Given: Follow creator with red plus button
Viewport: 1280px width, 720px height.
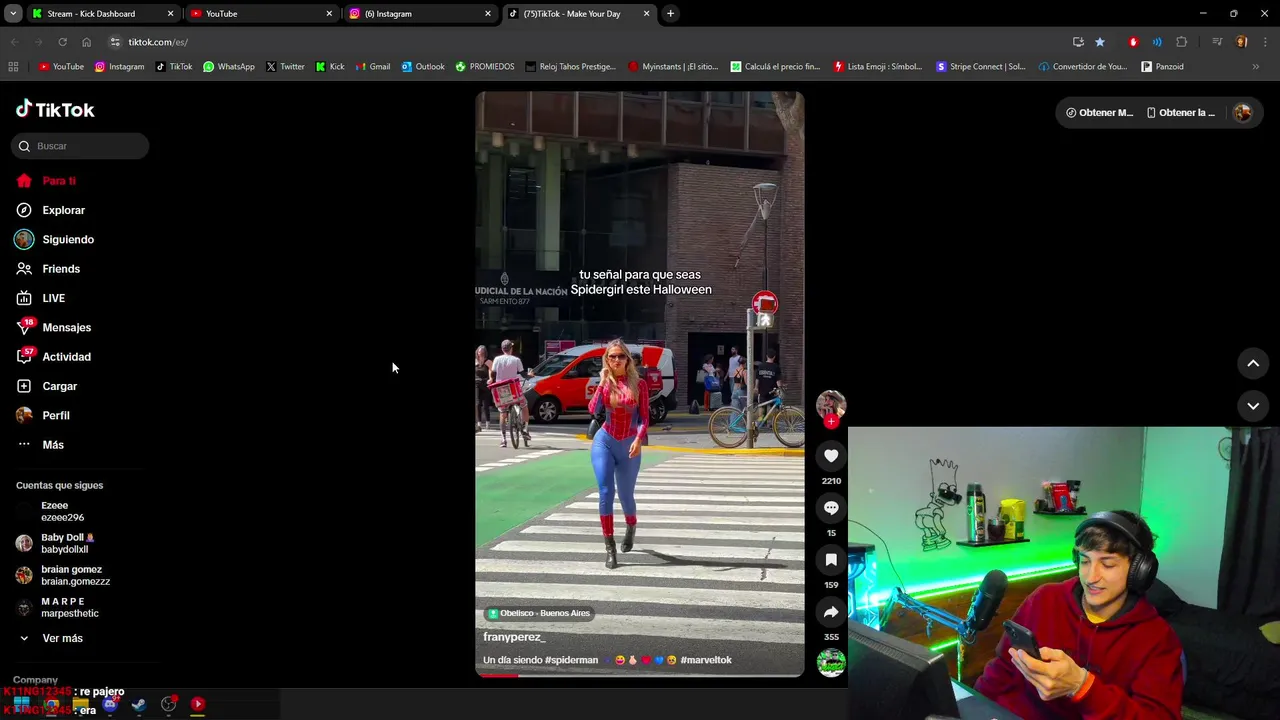Looking at the screenshot, I should 831,421.
